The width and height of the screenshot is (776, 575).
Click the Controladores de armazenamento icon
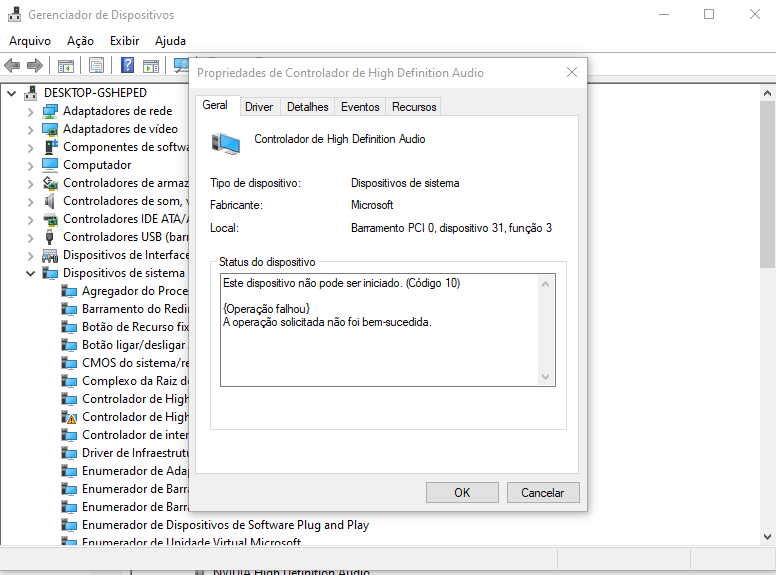(50, 183)
